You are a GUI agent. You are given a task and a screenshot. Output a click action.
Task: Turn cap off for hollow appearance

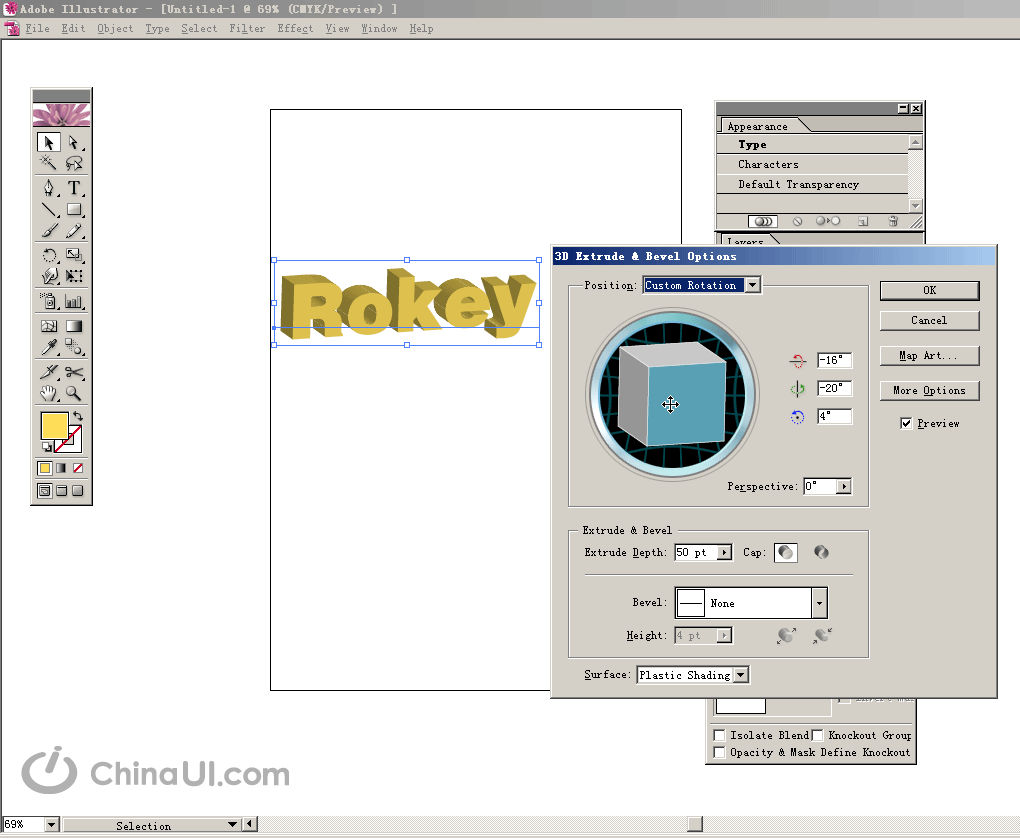[x=822, y=552]
